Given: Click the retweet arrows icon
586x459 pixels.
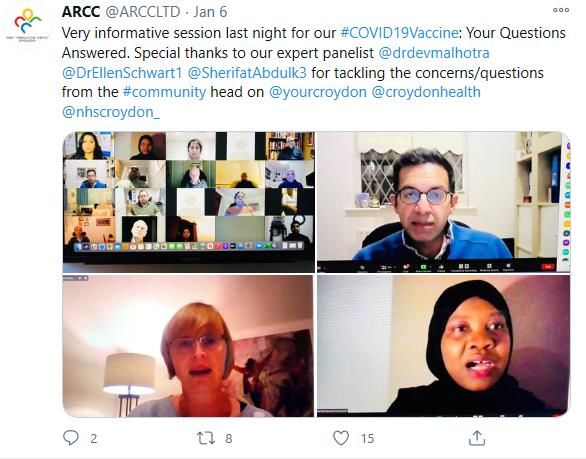Looking at the screenshot, I should (x=206, y=438).
